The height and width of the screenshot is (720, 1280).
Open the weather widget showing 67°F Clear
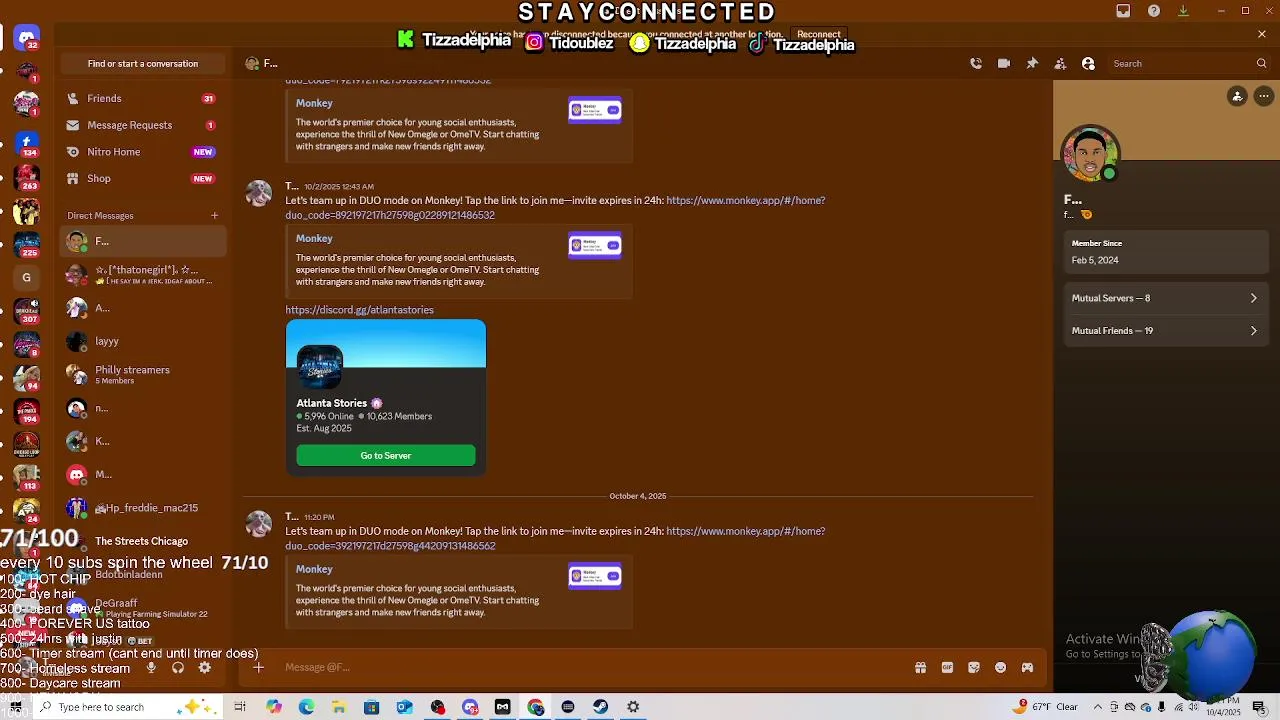1045,707
